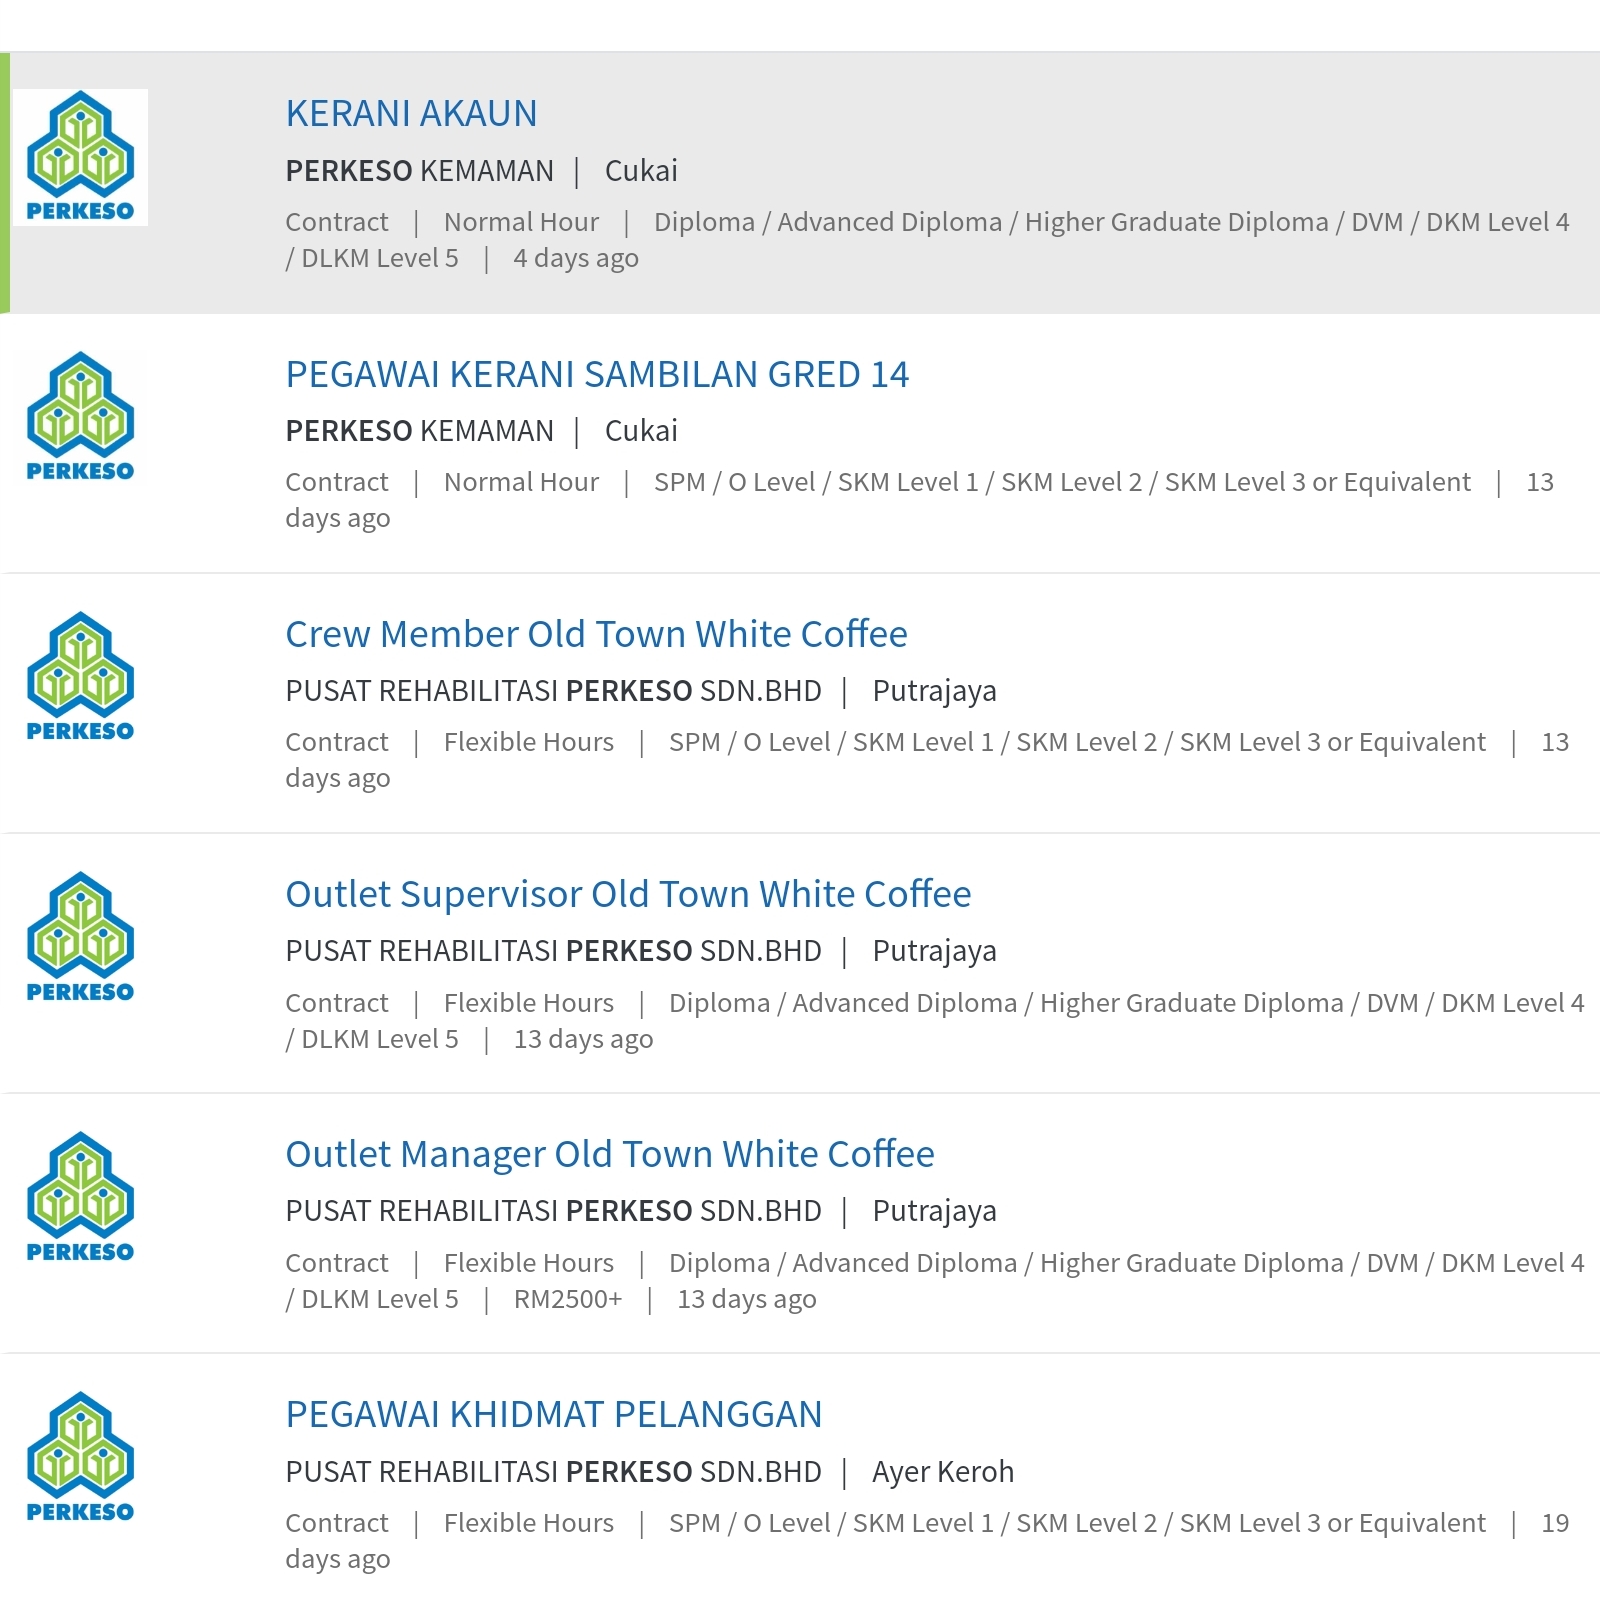1600x1604 pixels.
Task: Open Outlet Manager Old Town White Coffee job
Action: 610,1154
